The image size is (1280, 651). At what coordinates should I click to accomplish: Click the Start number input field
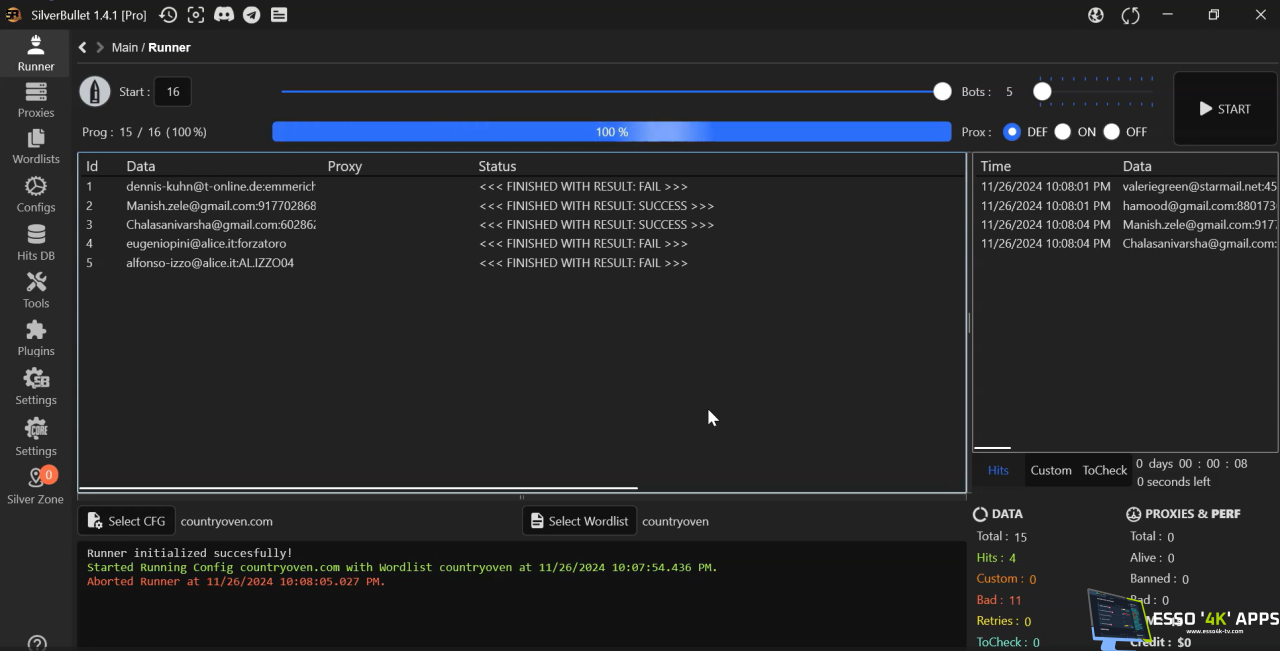click(x=172, y=92)
